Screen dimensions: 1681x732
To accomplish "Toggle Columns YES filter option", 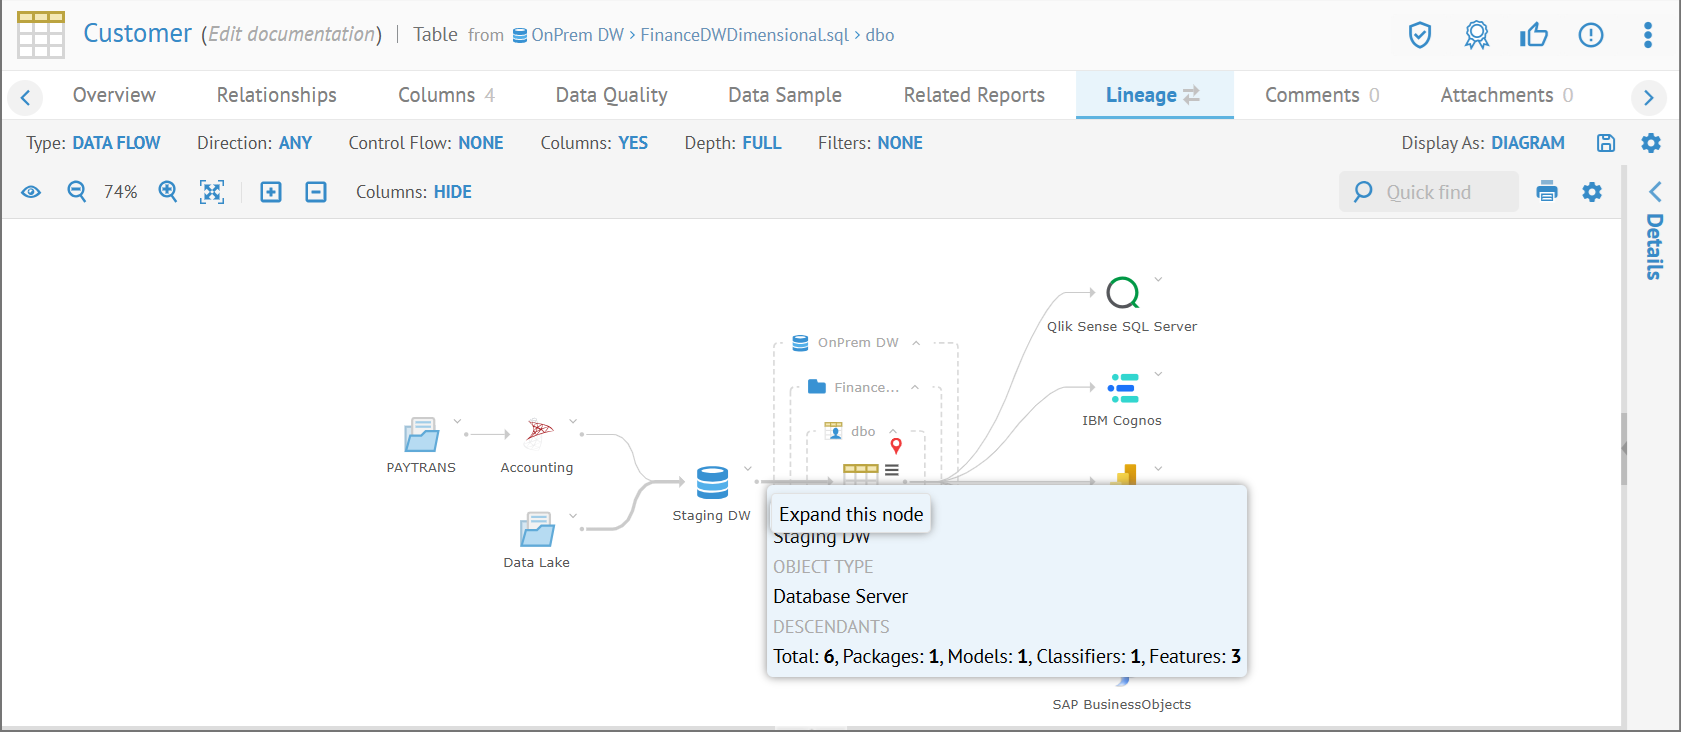I will (x=632, y=143).
